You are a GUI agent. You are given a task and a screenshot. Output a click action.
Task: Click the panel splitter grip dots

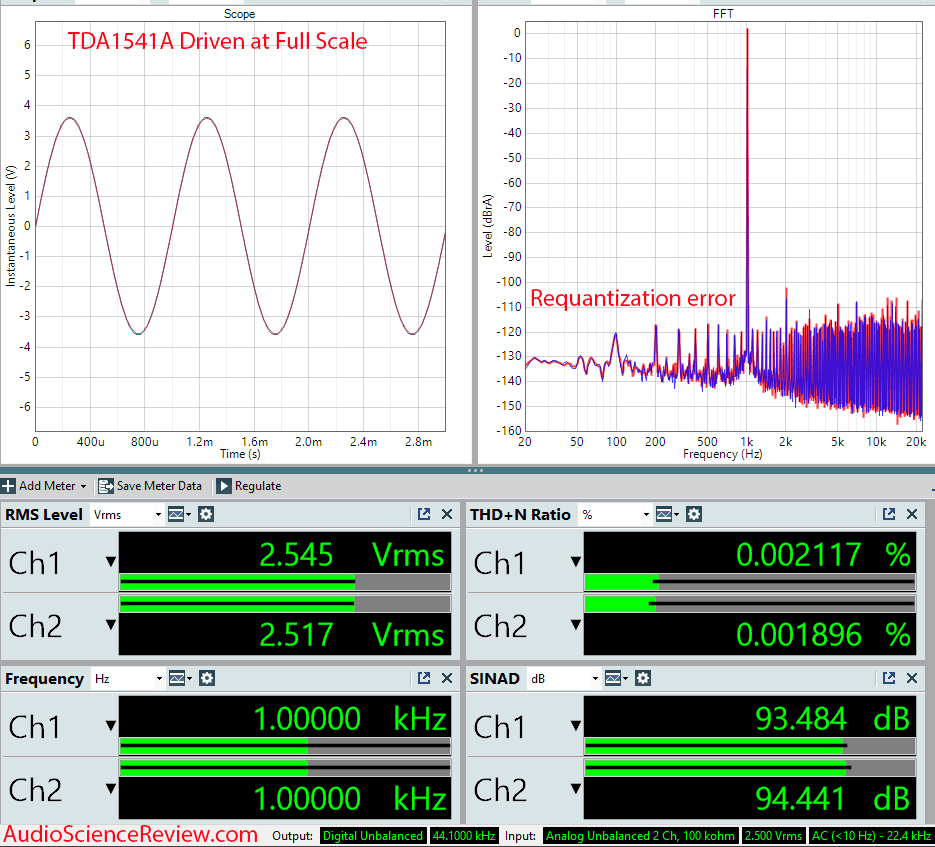coord(475,471)
